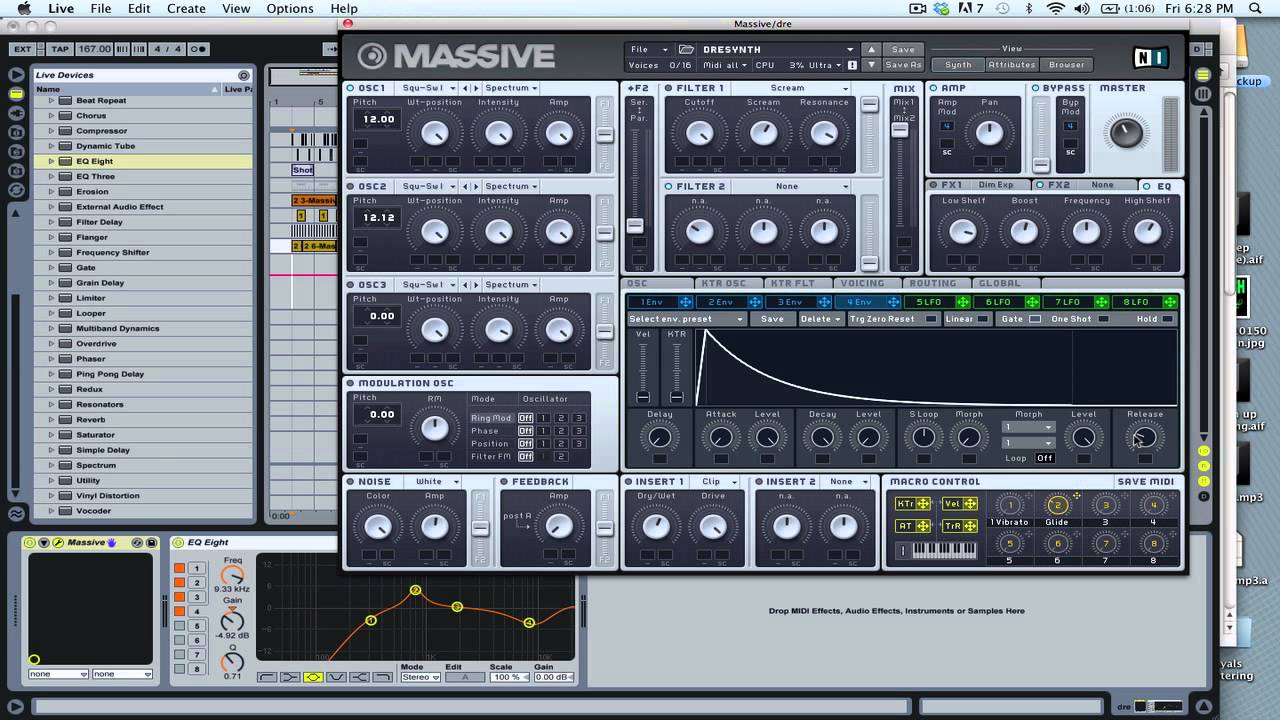Toggle the One Shot checkbox
The image size is (1280, 720).
[x=1103, y=319]
